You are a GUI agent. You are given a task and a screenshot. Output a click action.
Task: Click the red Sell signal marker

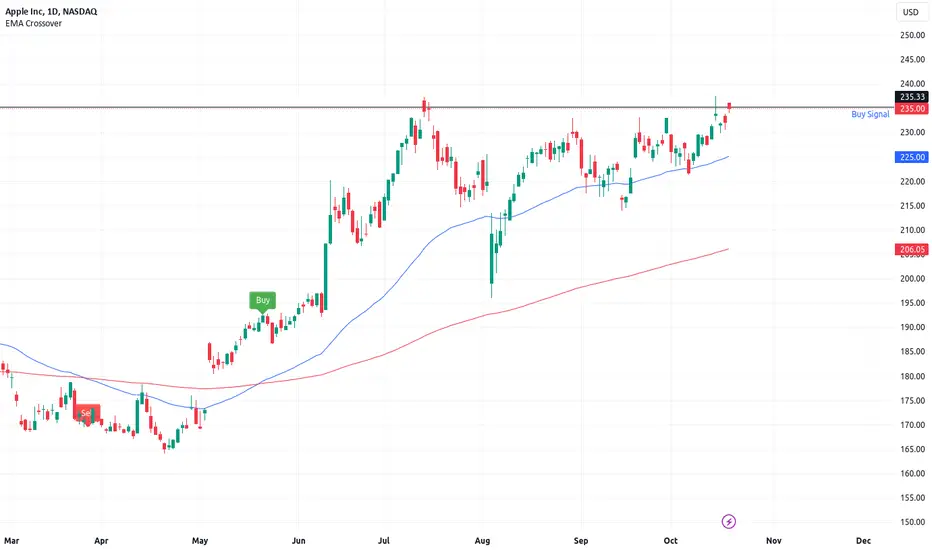click(x=86, y=413)
